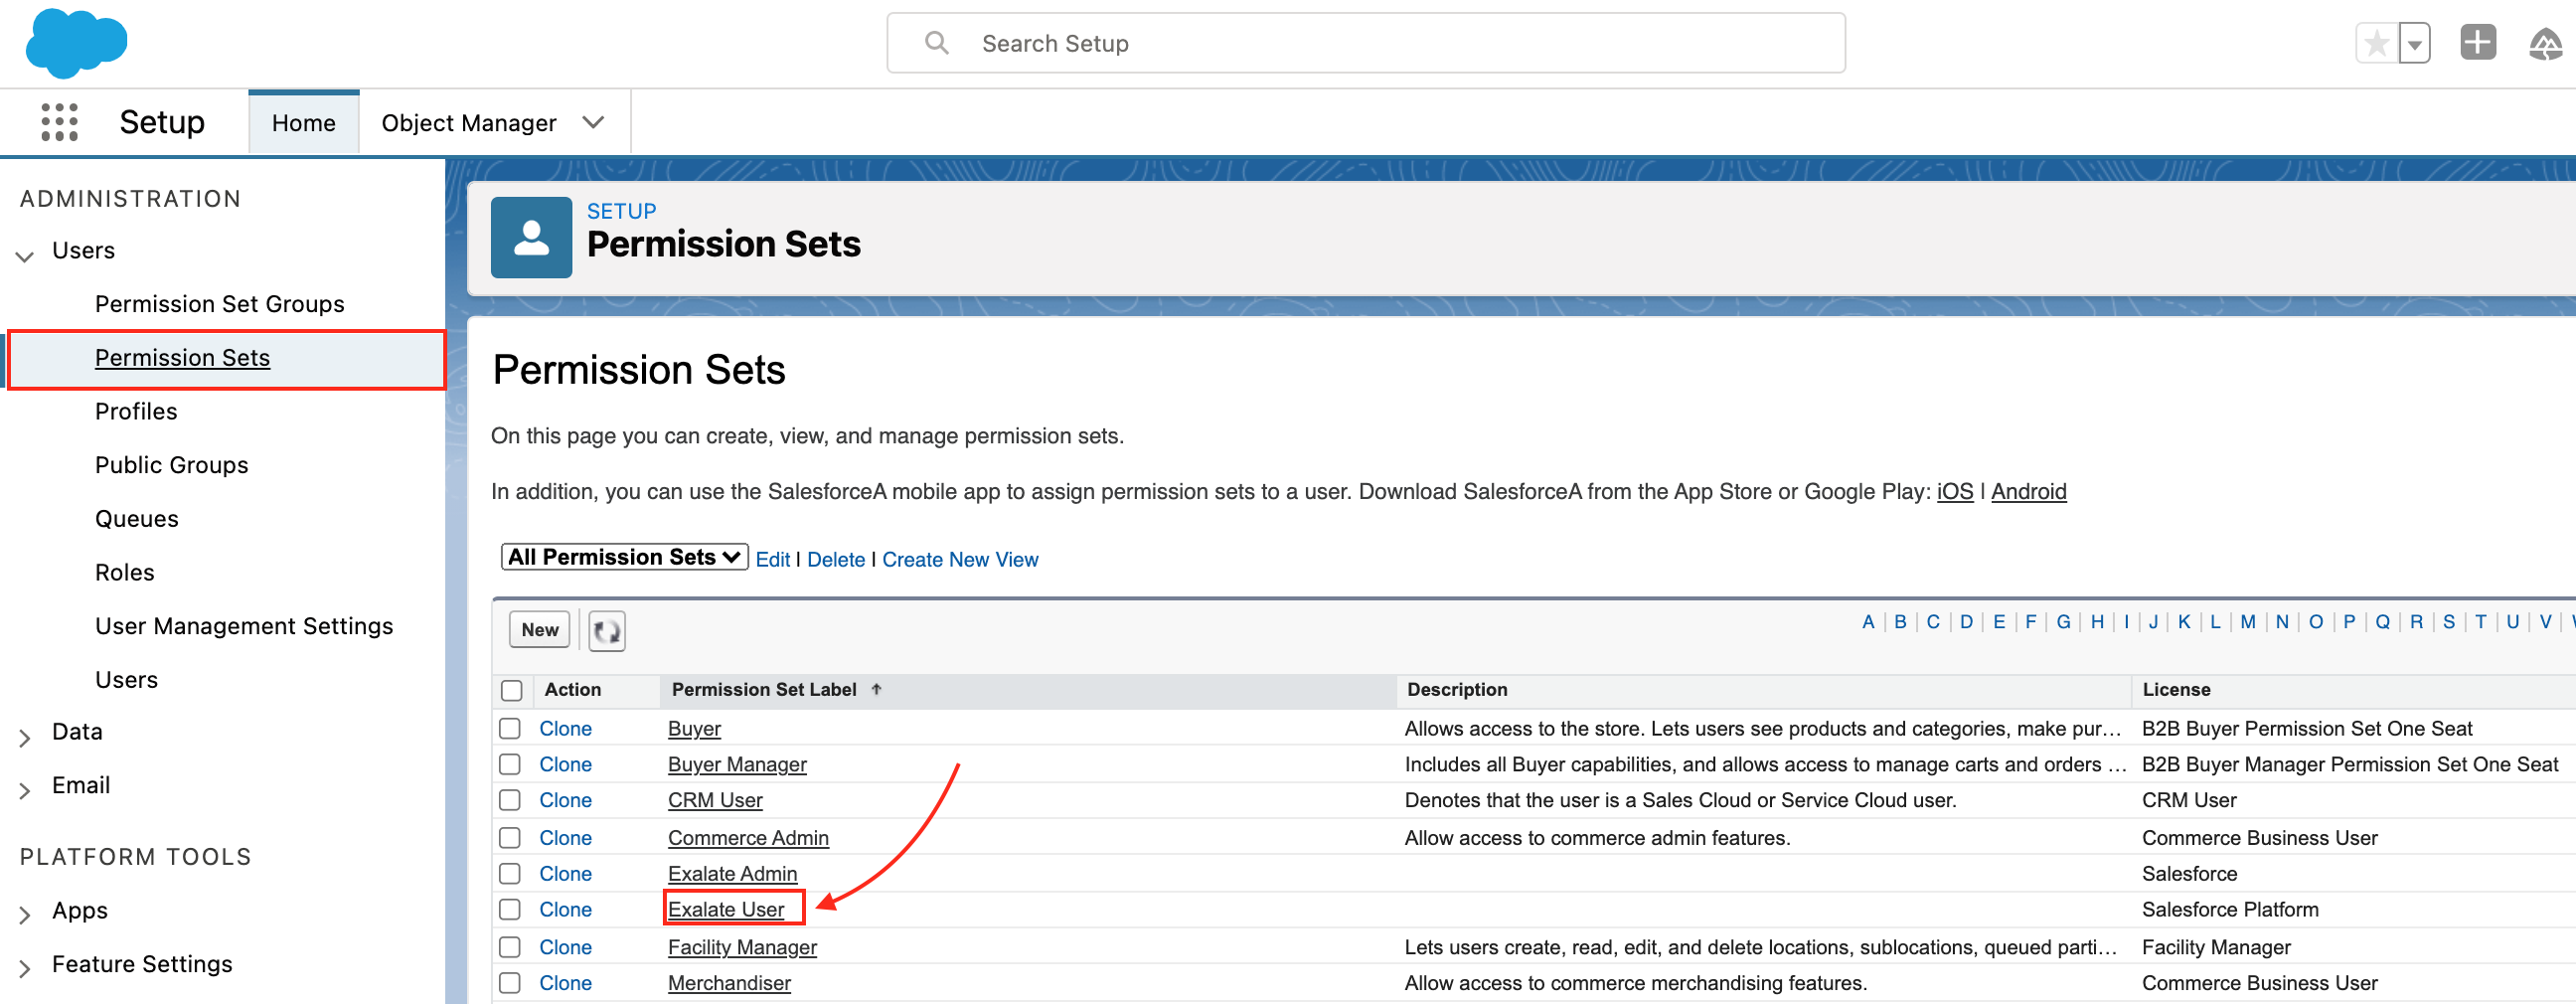Click the Delete view link
This screenshot has width=2576, height=1004.
point(836,559)
